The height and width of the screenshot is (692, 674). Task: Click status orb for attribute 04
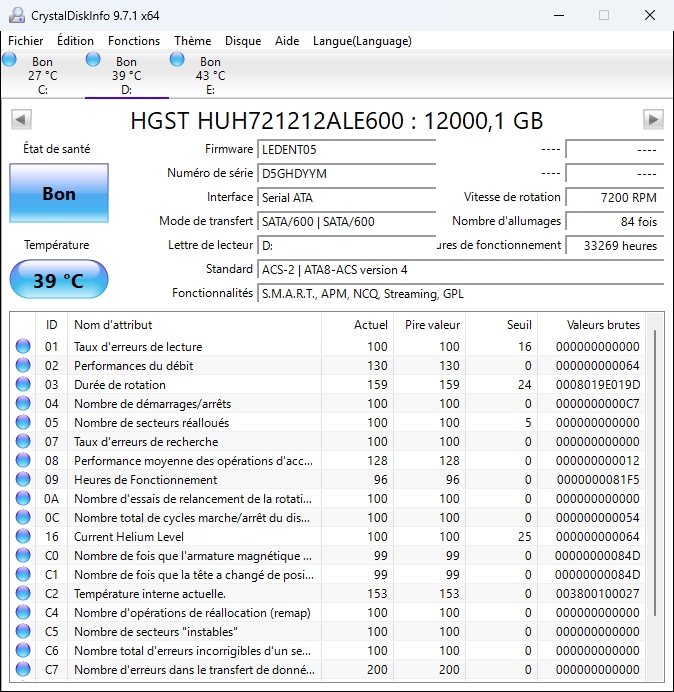coord(23,403)
